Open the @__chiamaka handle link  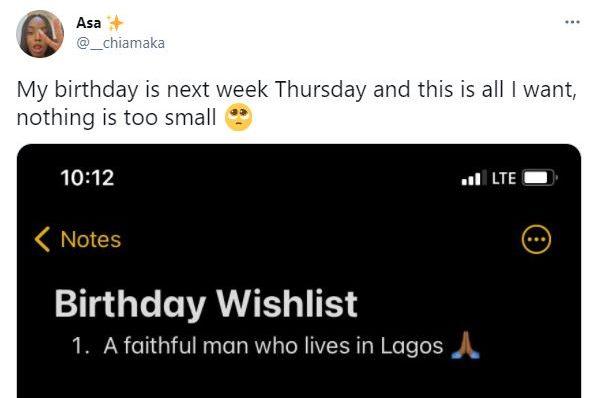click(x=121, y=43)
